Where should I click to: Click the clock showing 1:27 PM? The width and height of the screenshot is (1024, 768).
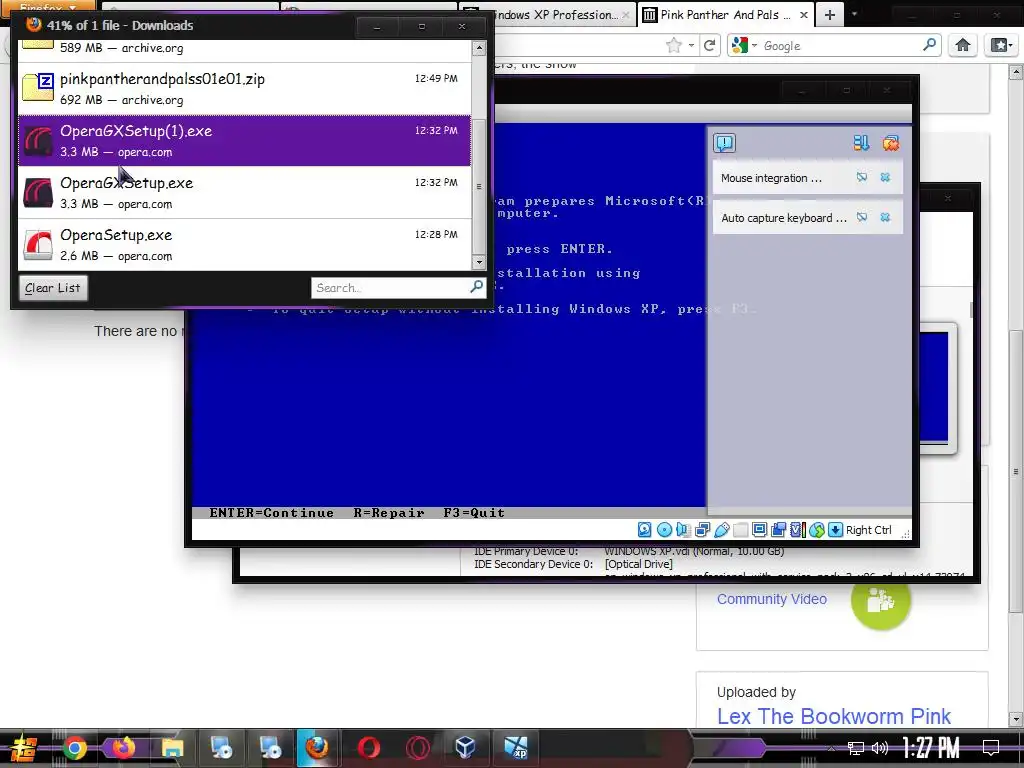931,747
